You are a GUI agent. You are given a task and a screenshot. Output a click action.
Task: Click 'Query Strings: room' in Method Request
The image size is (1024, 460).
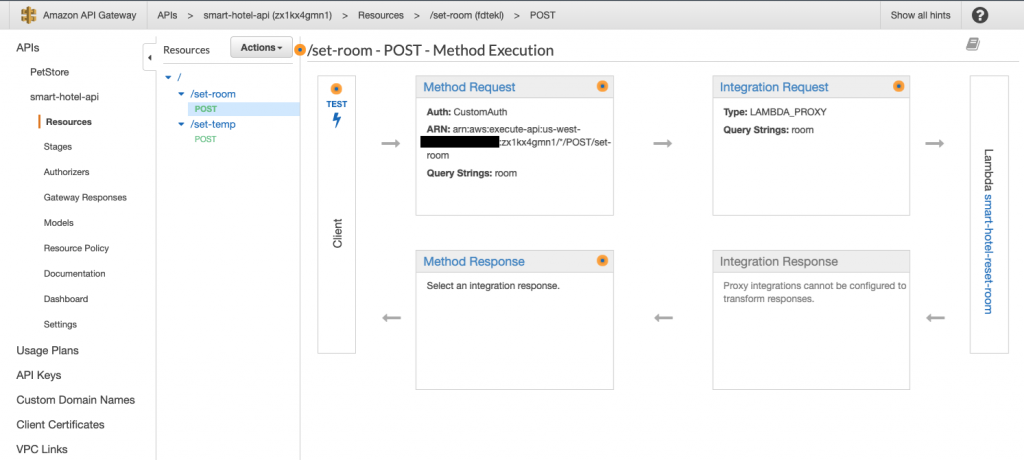pos(472,173)
